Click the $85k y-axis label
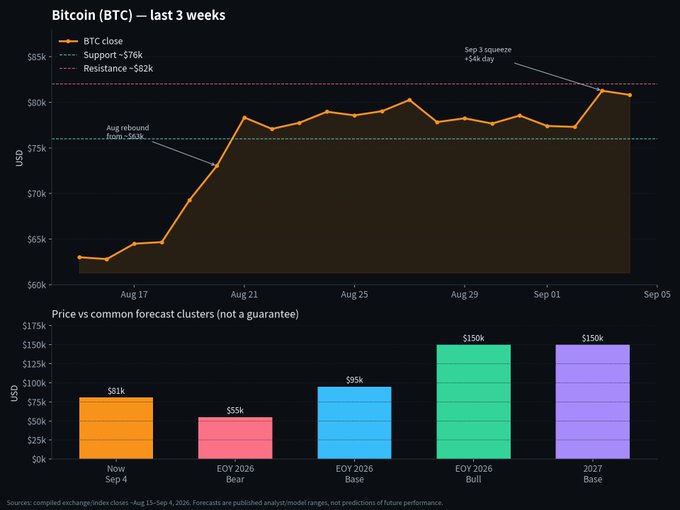Viewport: 680px width, 510px height. click(36, 57)
